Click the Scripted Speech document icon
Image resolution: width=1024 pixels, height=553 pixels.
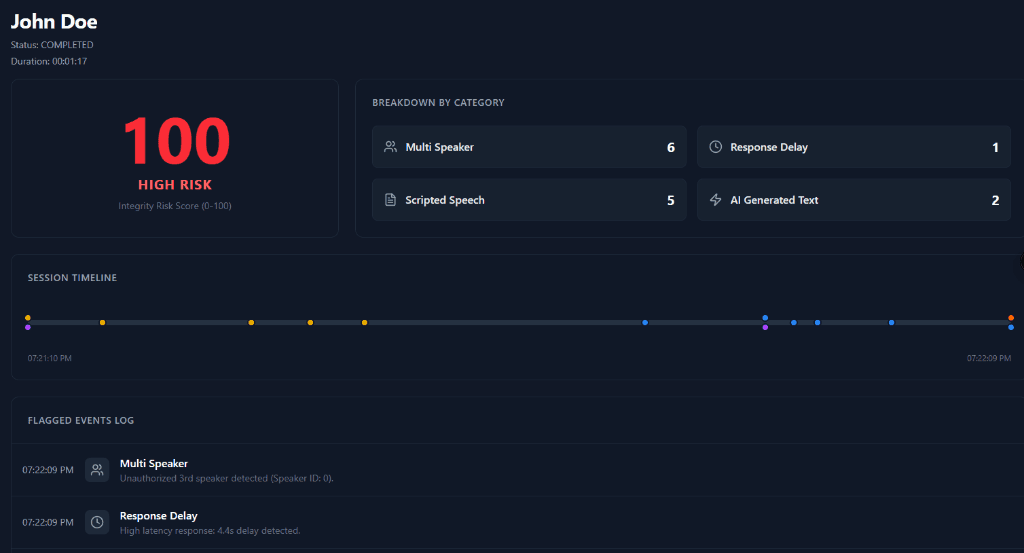[x=390, y=200]
